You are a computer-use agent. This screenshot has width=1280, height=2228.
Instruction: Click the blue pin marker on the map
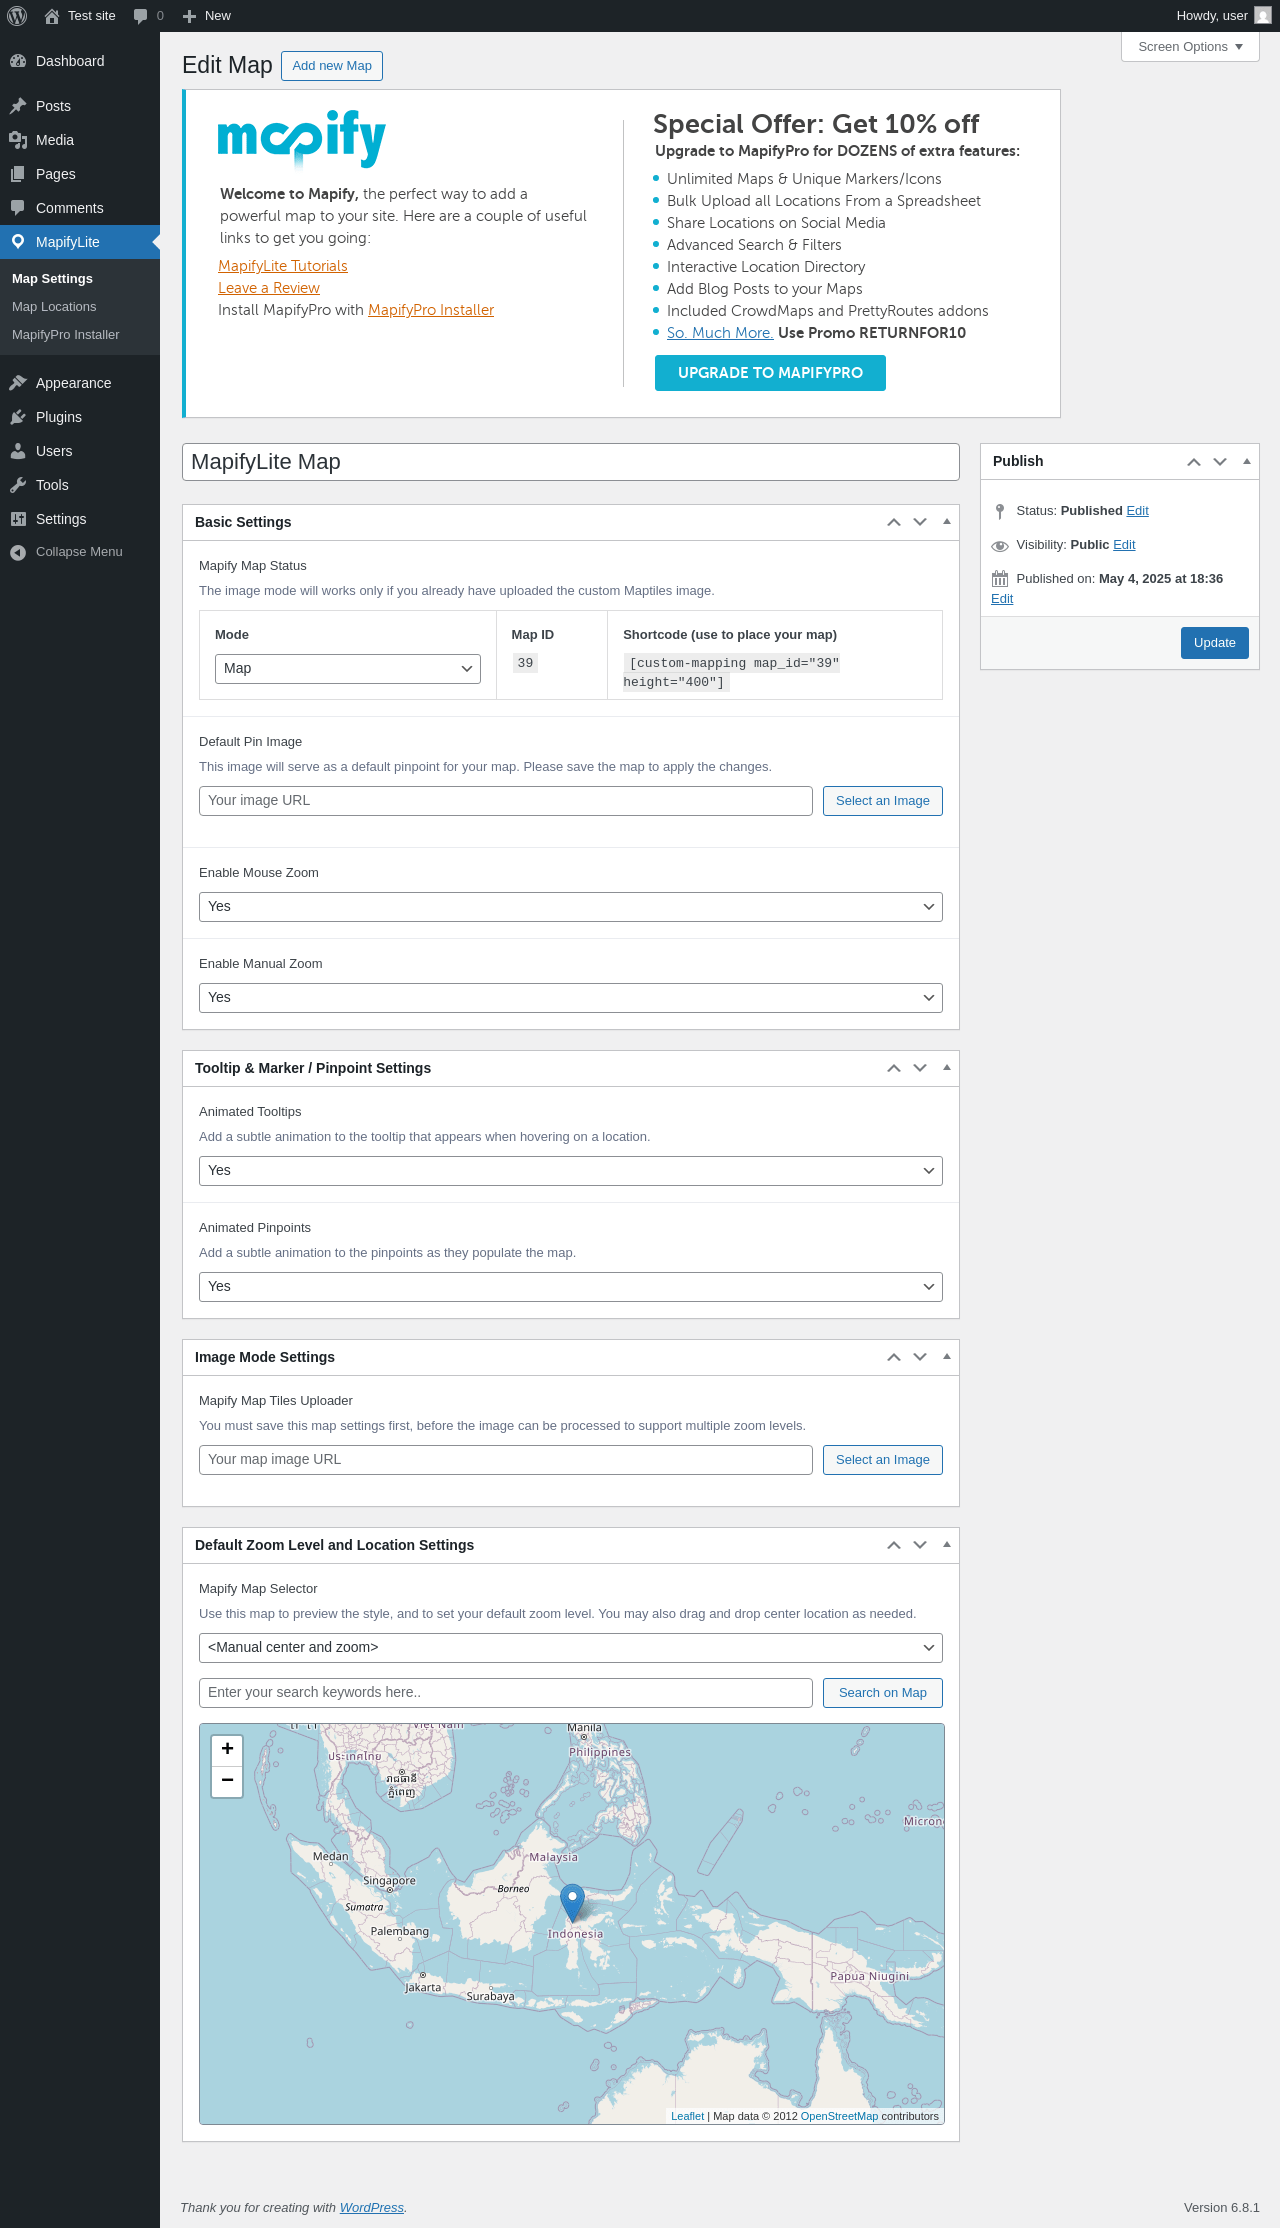click(572, 1903)
